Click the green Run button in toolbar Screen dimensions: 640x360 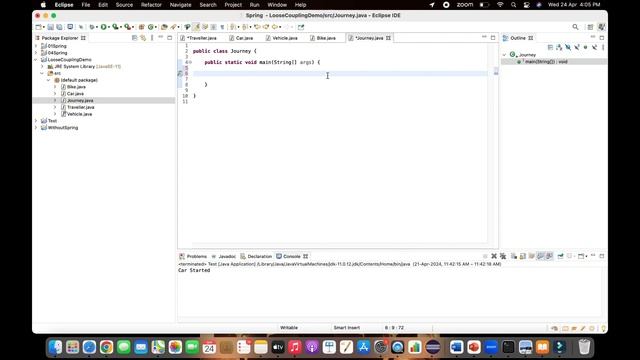coord(104,27)
